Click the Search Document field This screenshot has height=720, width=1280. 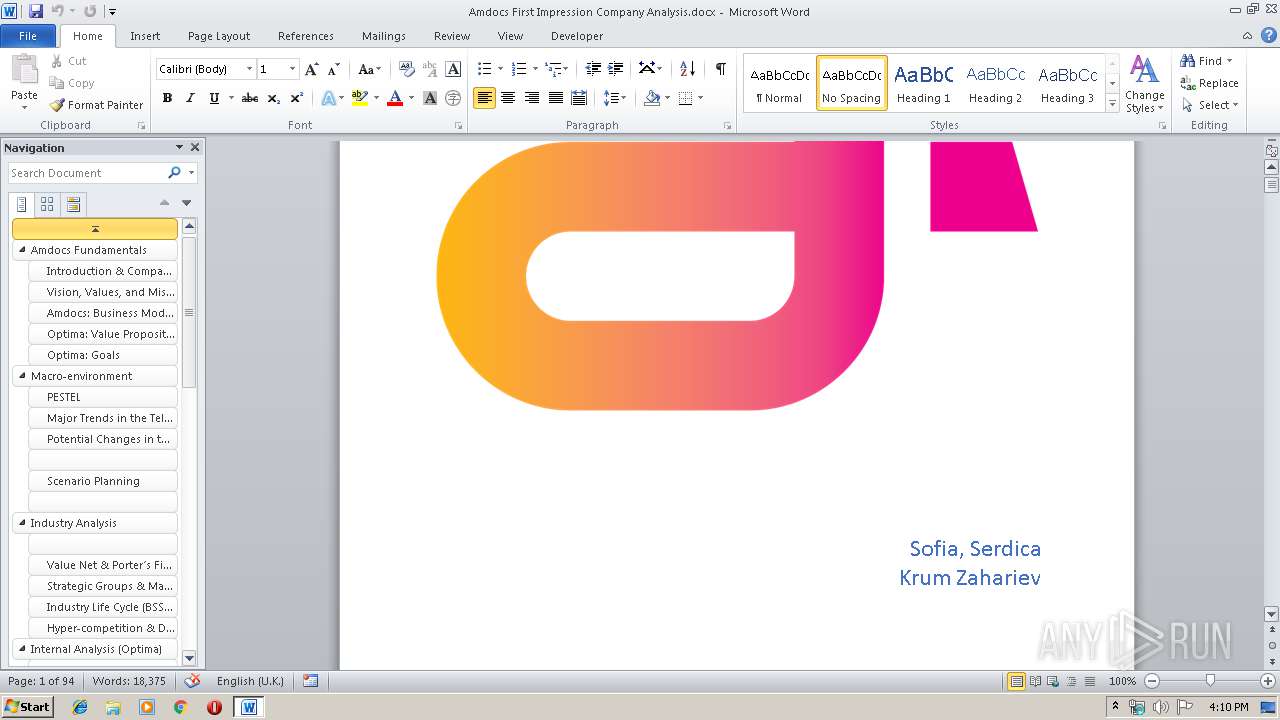click(88, 173)
